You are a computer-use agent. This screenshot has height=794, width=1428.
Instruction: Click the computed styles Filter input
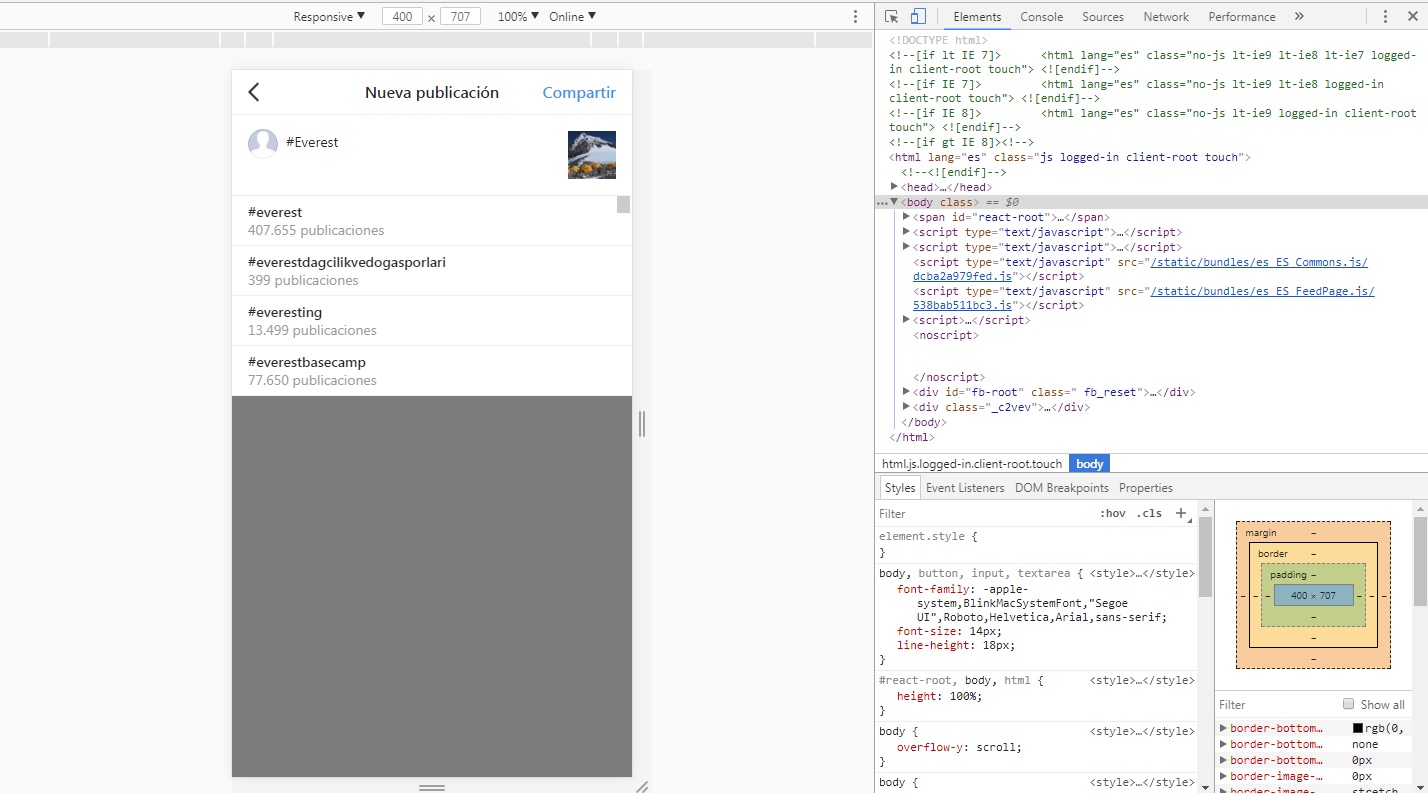1275,705
